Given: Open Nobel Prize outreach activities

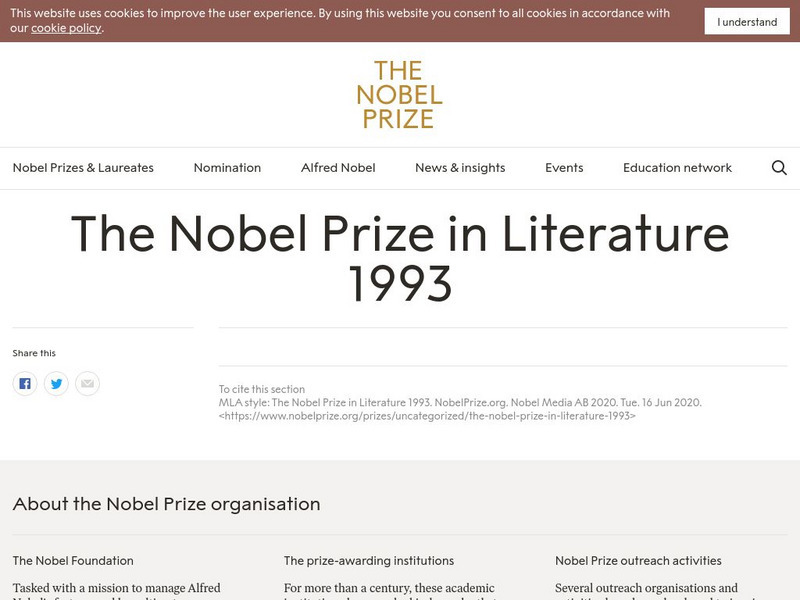Looking at the screenshot, I should (637, 562).
